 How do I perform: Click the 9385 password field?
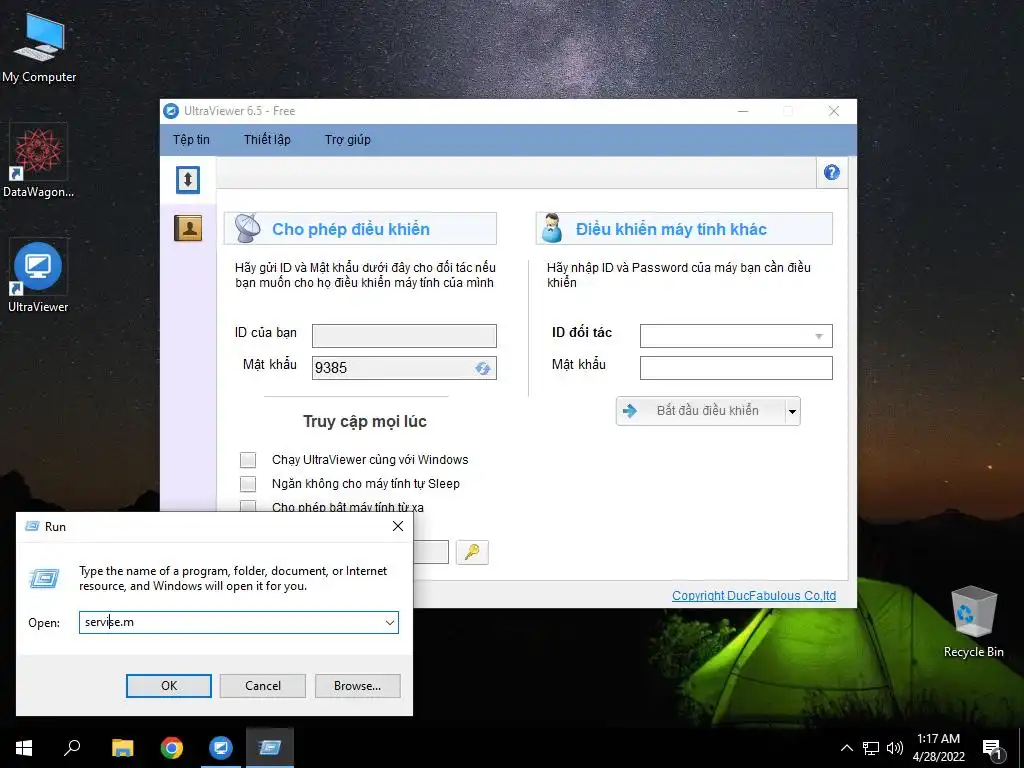pyautogui.click(x=404, y=368)
